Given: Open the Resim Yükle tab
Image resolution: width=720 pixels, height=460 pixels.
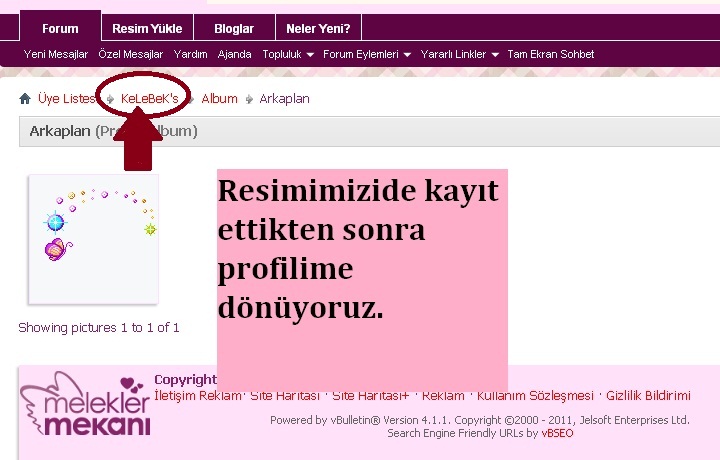Looking at the screenshot, I should [x=147, y=28].
